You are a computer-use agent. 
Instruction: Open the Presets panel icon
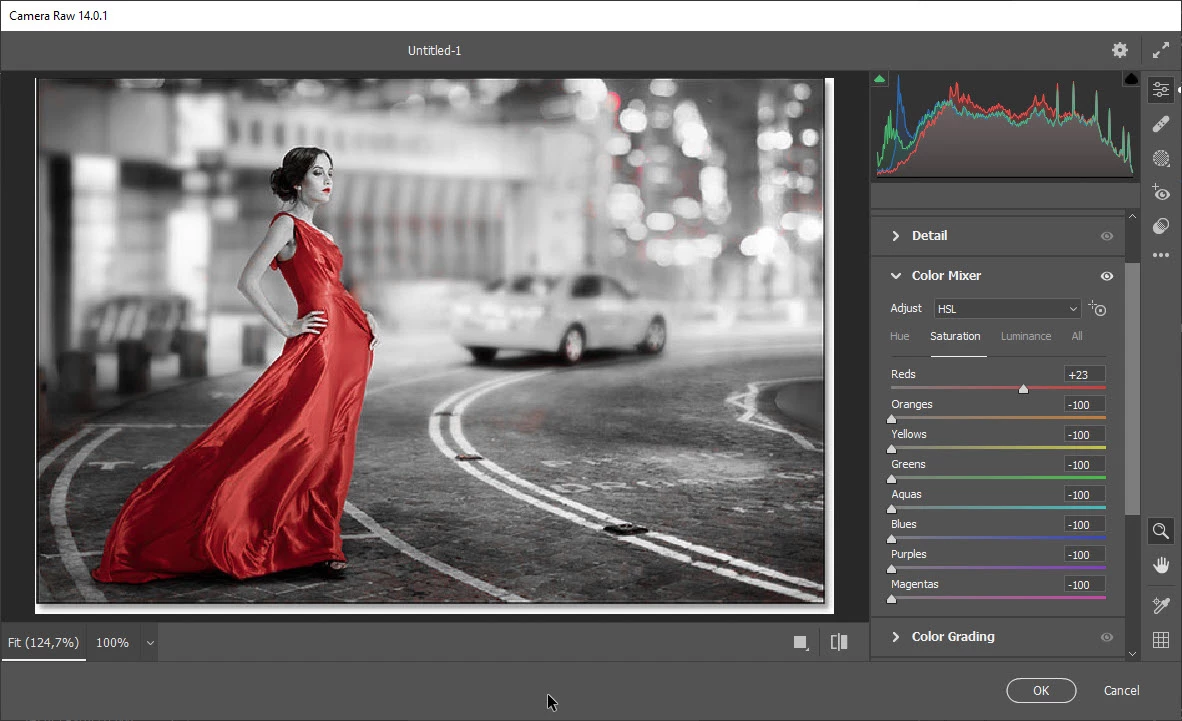pyautogui.click(x=1161, y=226)
